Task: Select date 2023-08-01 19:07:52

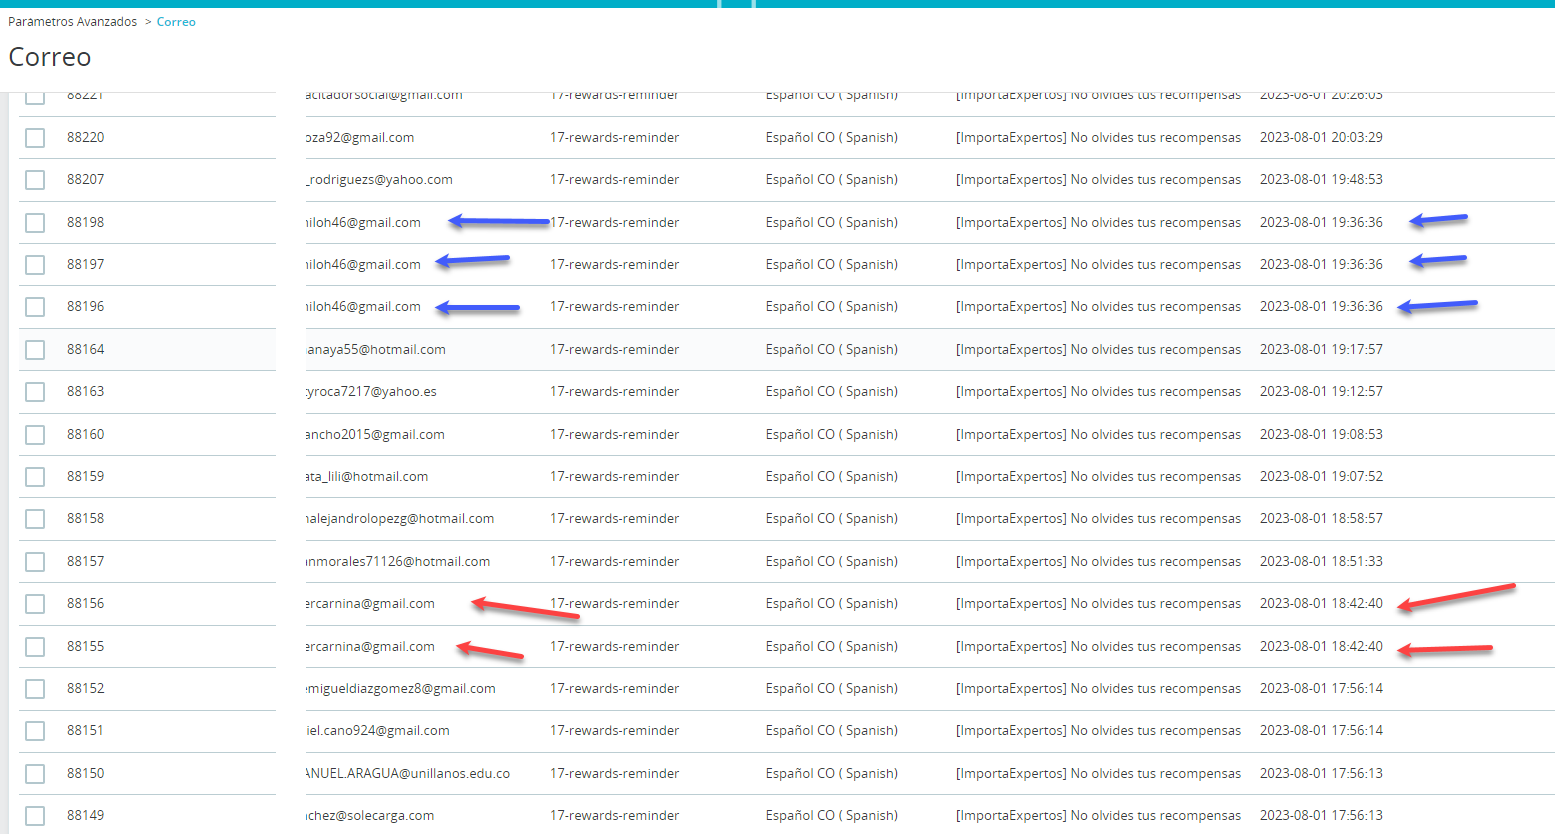Action: click(1321, 476)
